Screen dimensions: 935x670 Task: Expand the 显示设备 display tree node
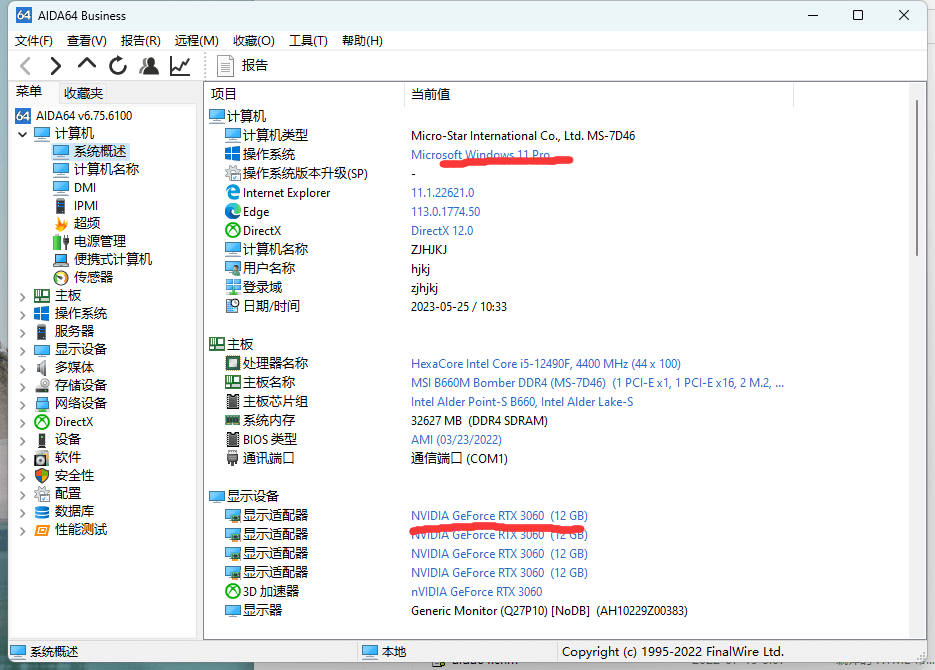(x=23, y=350)
